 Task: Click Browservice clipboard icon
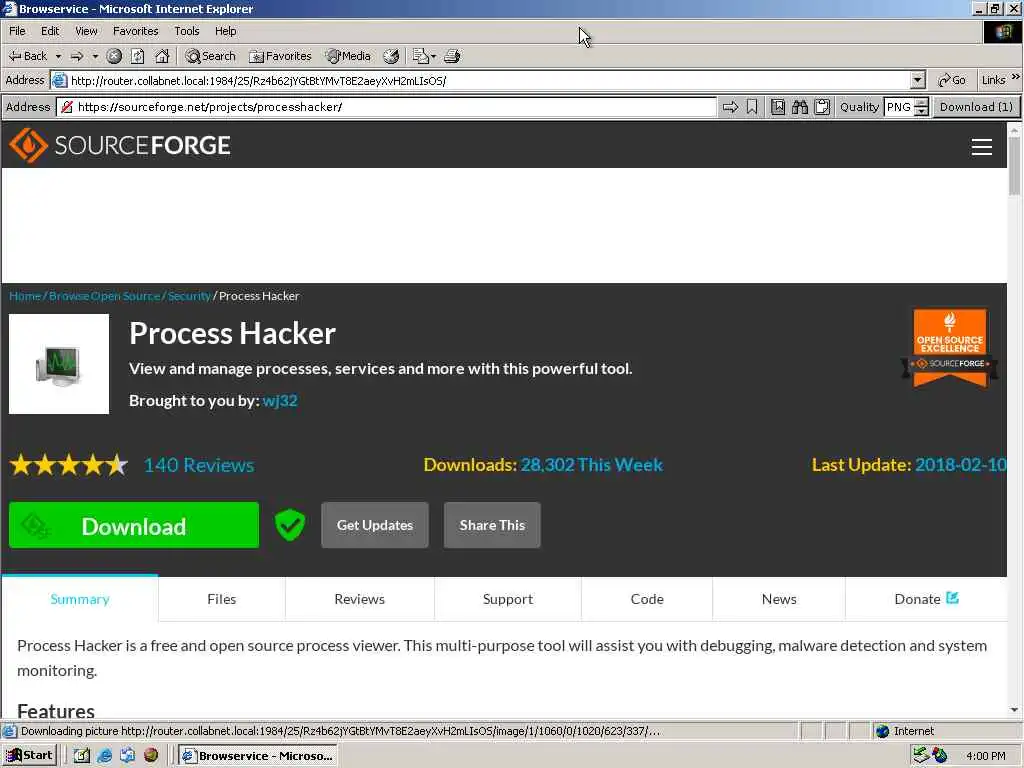click(822, 107)
